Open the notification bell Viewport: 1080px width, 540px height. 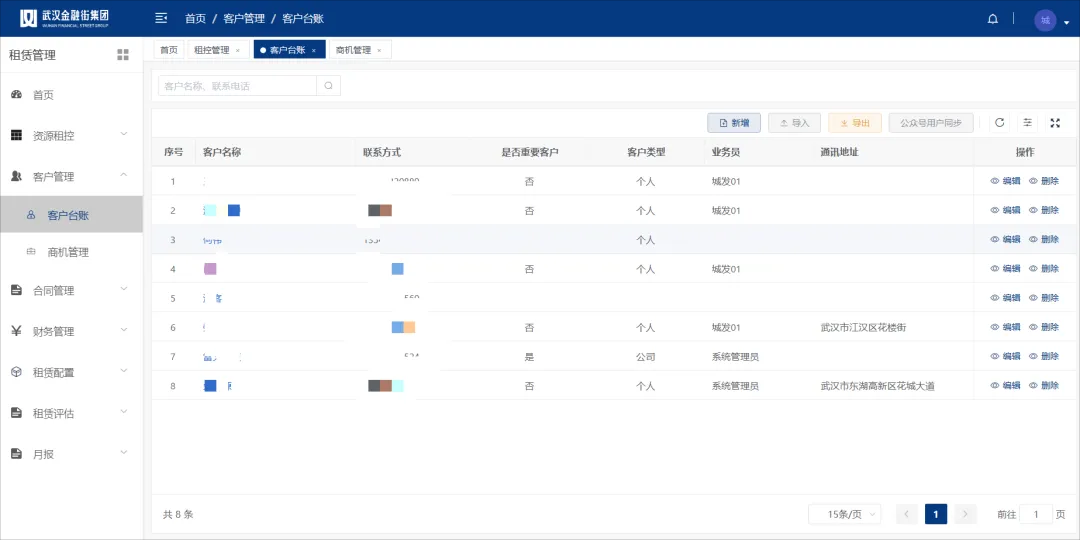(x=993, y=19)
